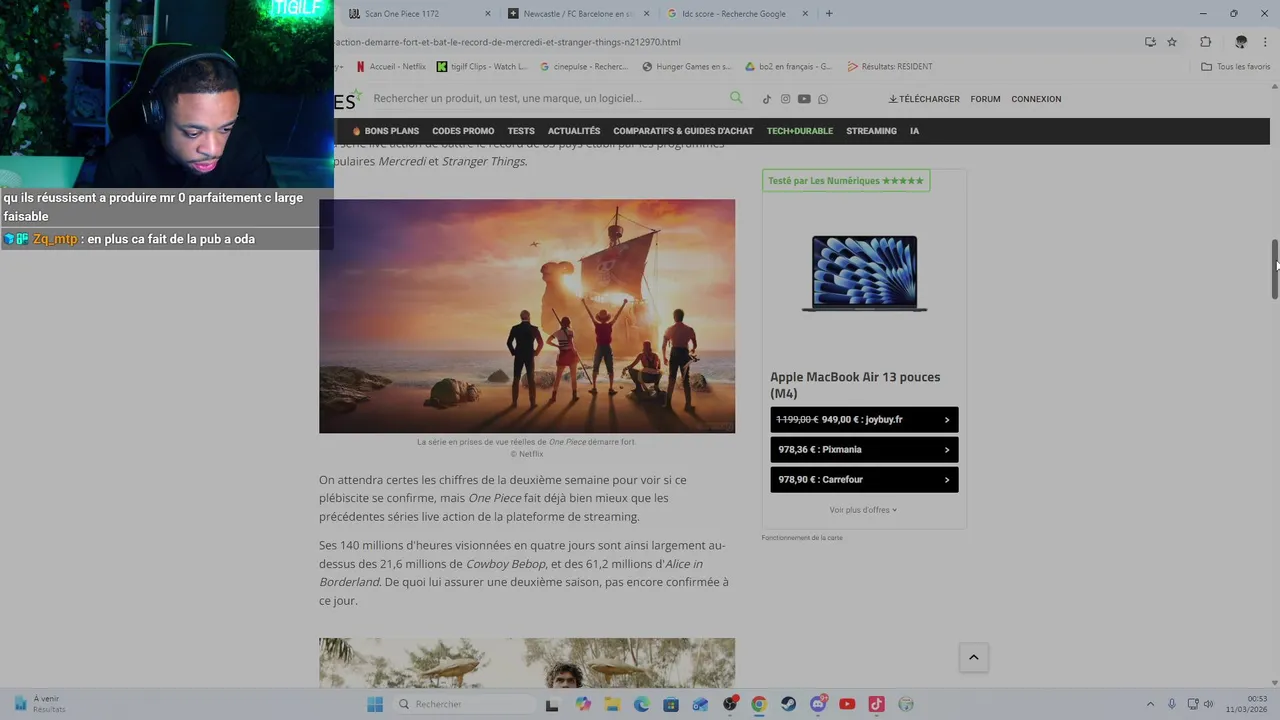Open COMPARATIFS & GUIDES D'ACHAT menu

[x=683, y=131]
